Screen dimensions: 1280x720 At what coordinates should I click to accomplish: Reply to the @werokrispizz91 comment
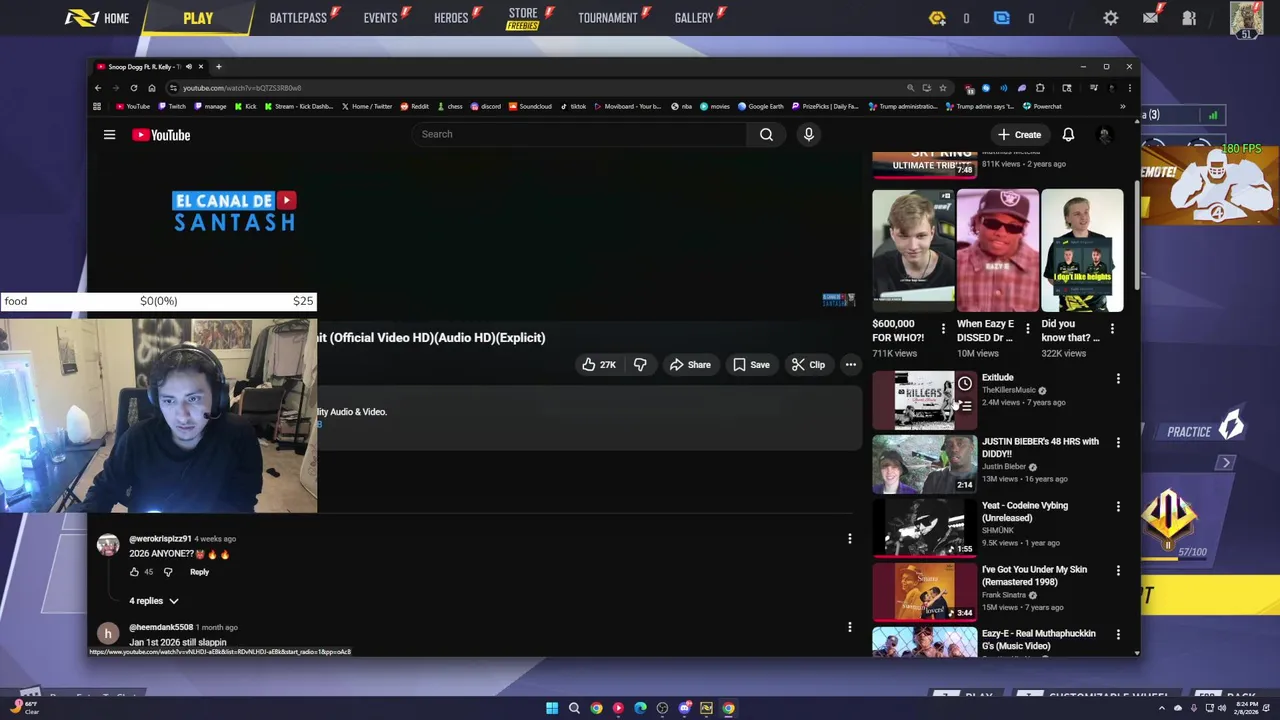pyautogui.click(x=199, y=572)
